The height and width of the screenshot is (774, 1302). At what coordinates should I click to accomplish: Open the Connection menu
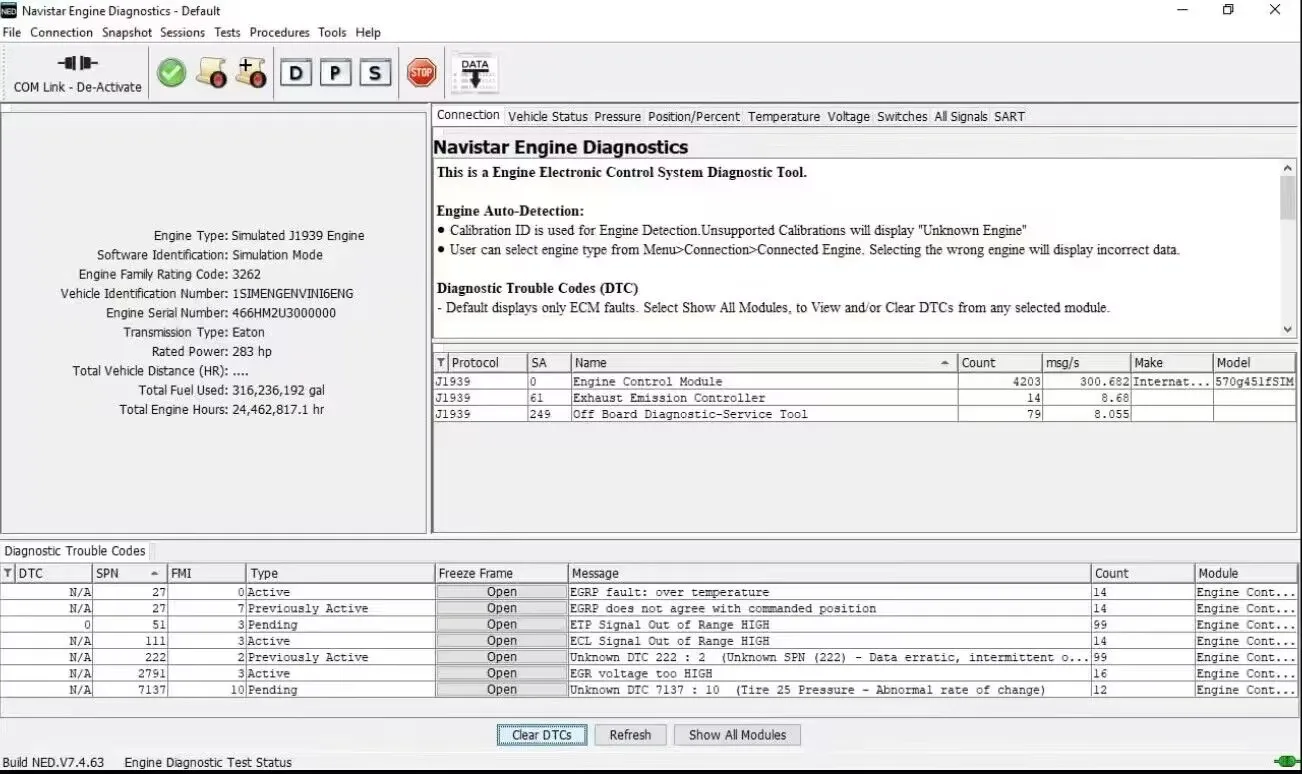click(61, 32)
